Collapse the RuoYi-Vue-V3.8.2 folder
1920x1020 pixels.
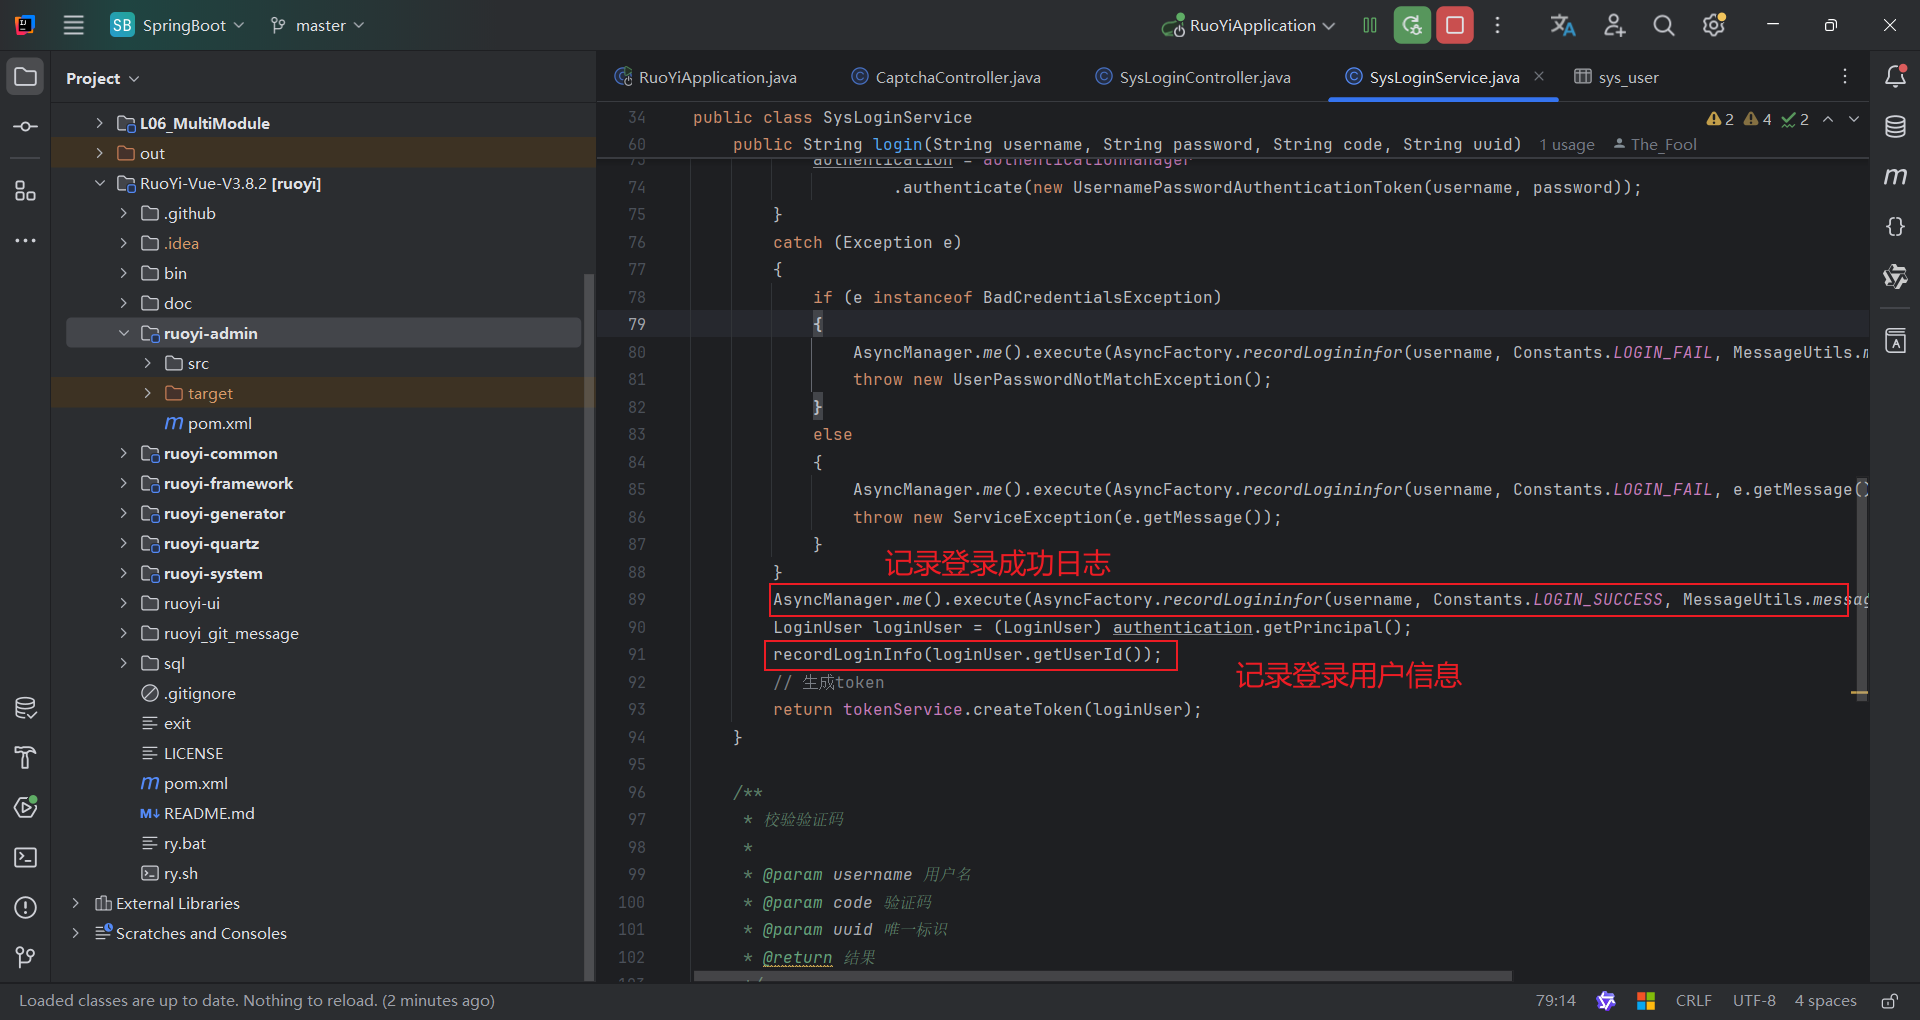[x=99, y=183]
